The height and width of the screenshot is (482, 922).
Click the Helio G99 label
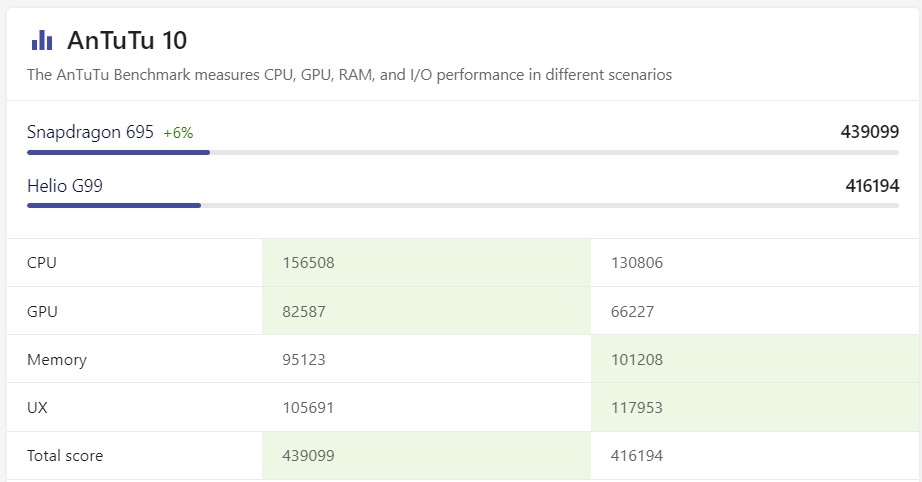pos(65,185)
